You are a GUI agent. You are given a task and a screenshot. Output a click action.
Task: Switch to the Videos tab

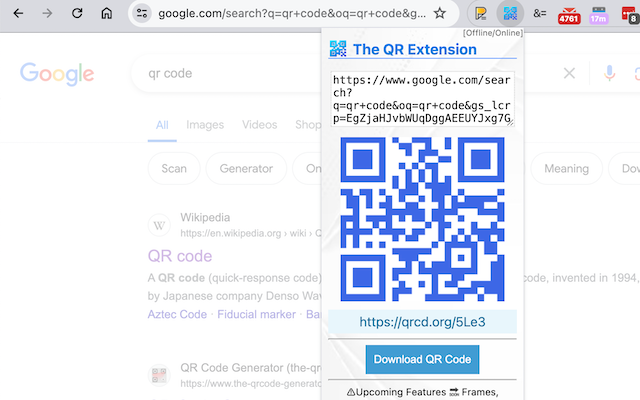coord(260,125)
